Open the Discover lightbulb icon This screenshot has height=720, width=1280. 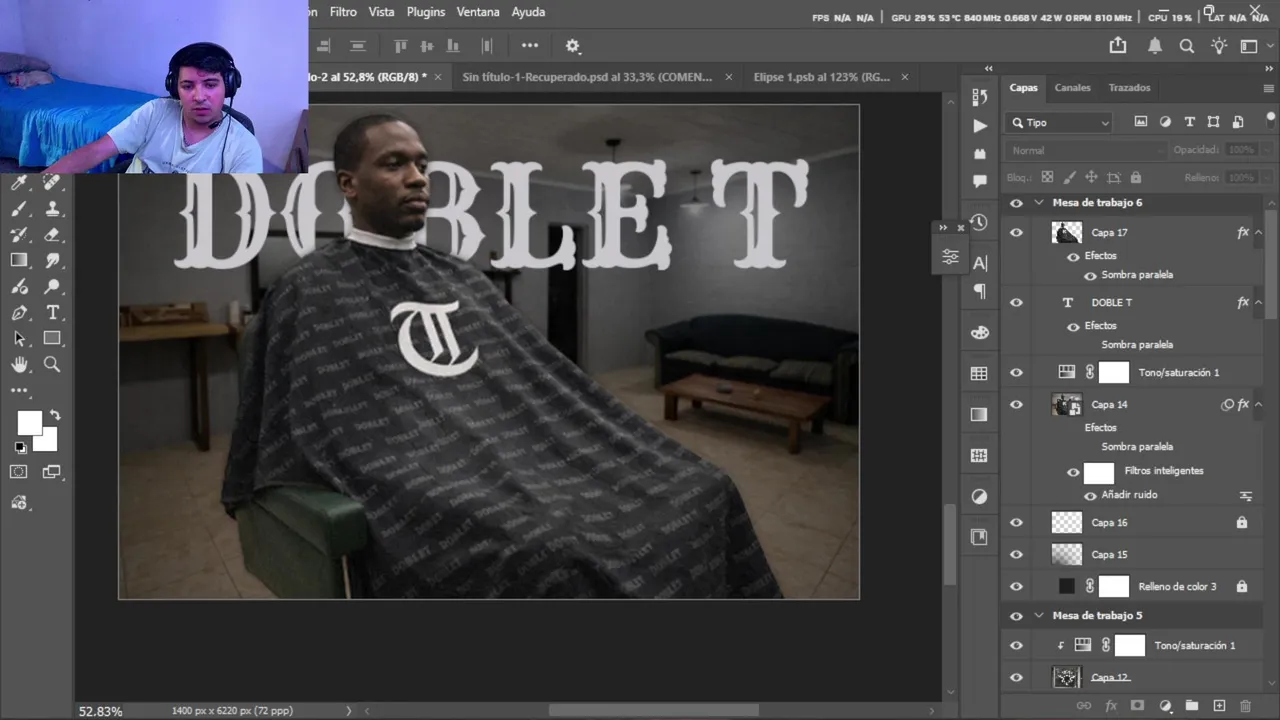point(1218,46)
